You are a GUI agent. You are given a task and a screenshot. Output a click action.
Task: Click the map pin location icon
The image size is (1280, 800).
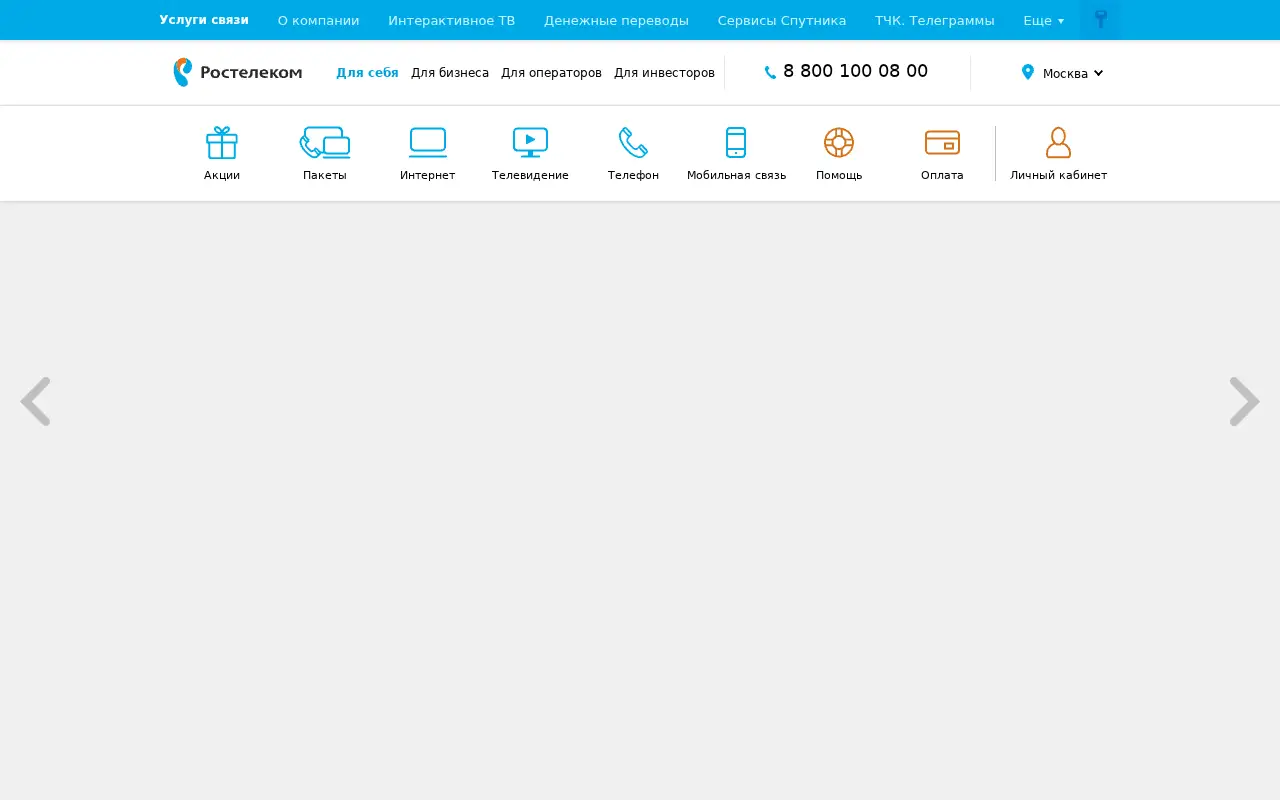click(1027, 72)
